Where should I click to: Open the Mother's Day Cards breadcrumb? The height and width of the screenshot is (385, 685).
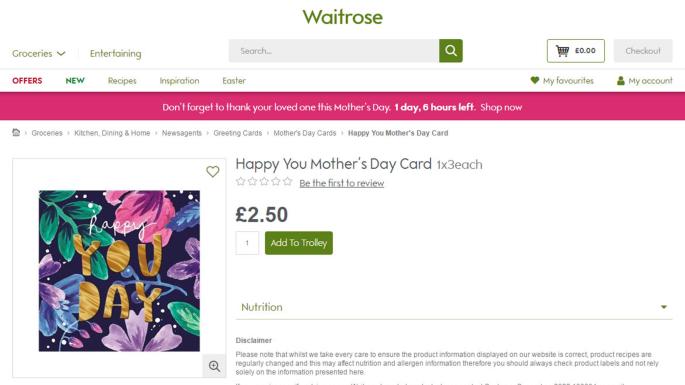pyautogui.click(x=305, y=133)
